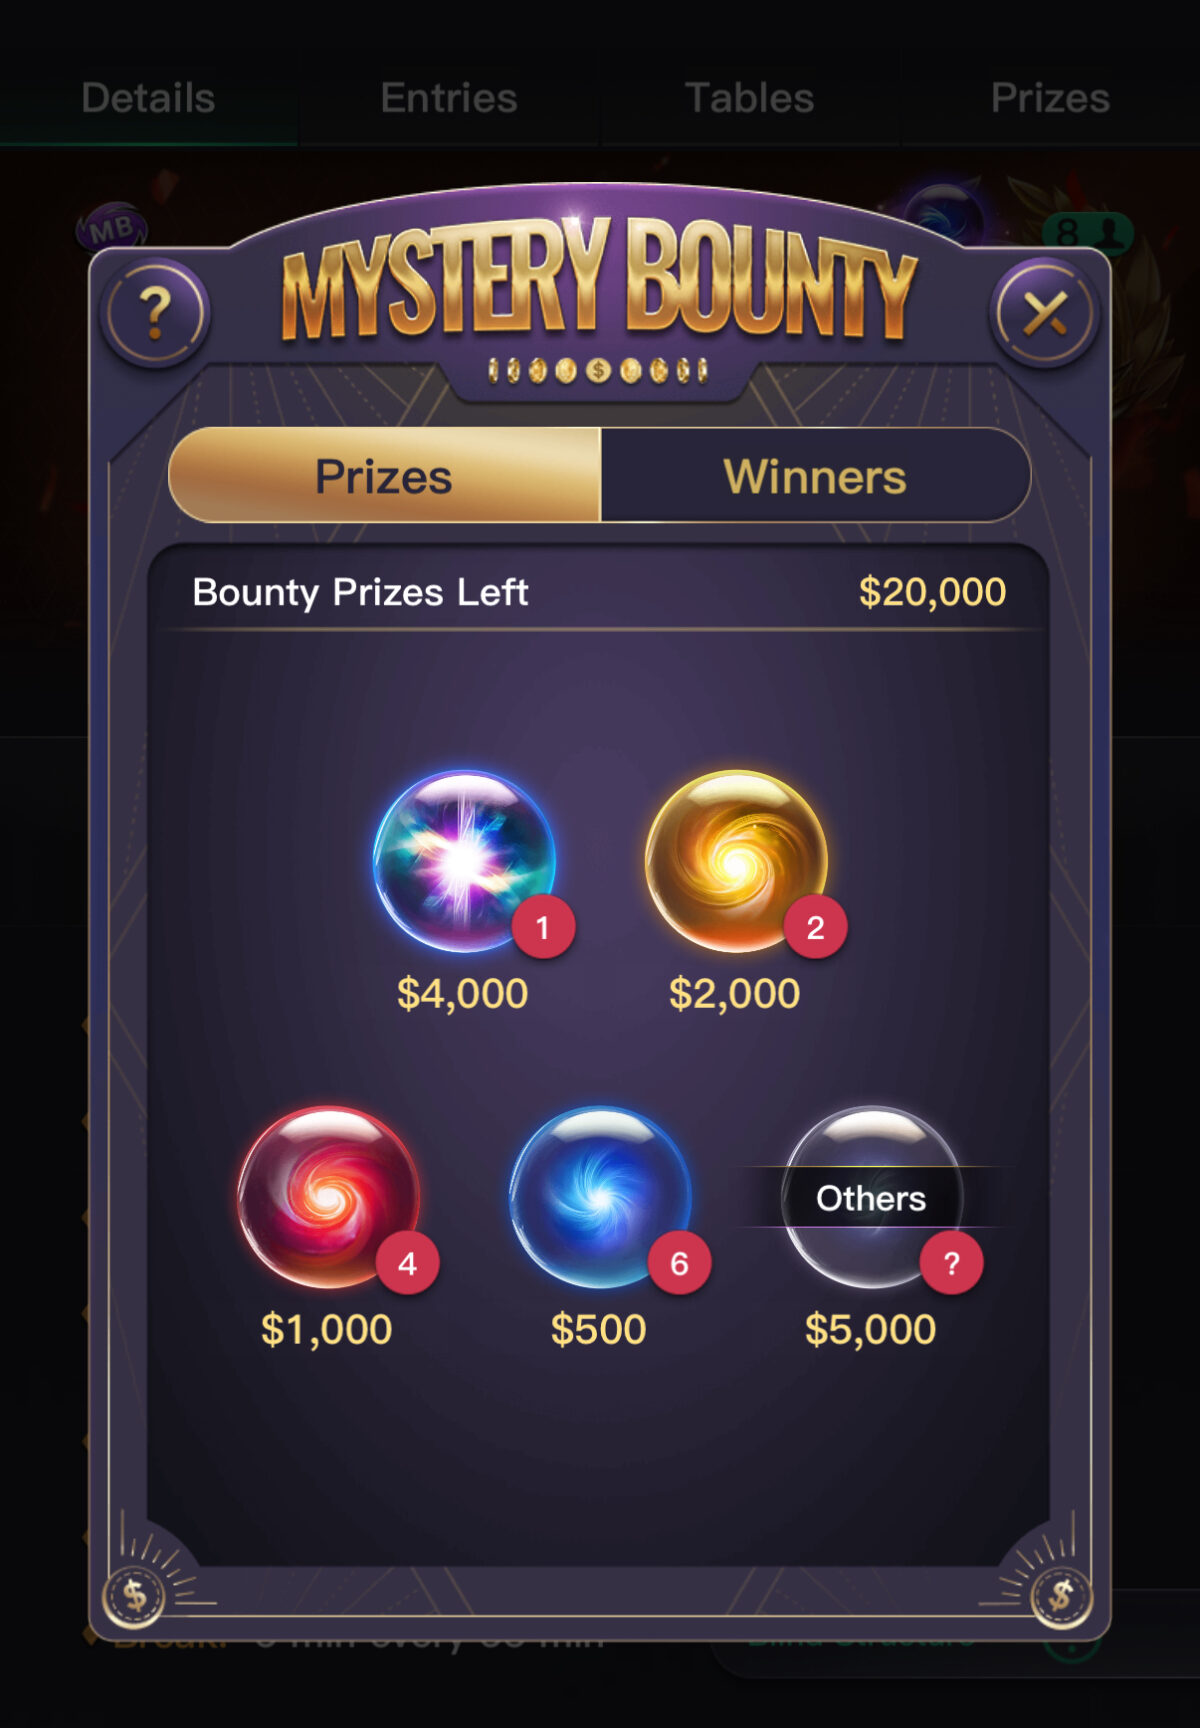Open the Details tab

pyautogui.click(x=148, y=98)
